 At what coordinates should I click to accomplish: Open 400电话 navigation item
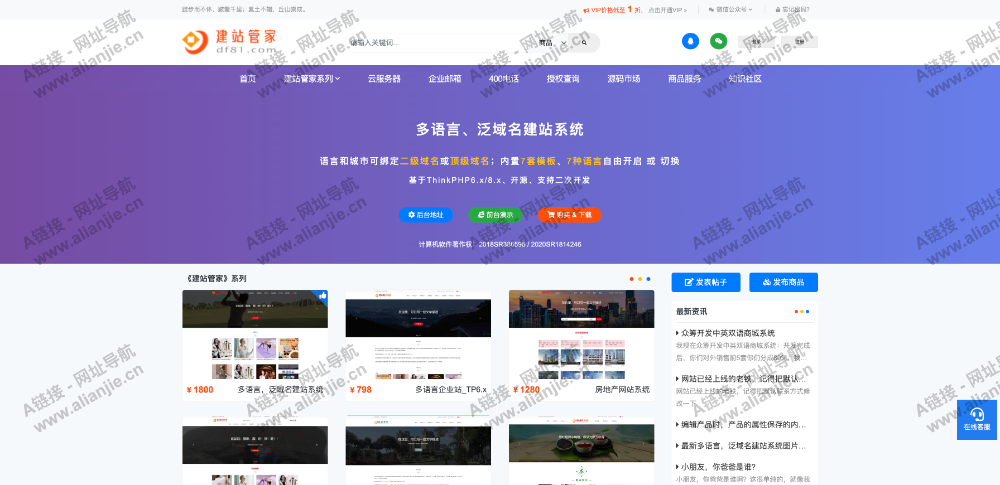tap(504, 78)
